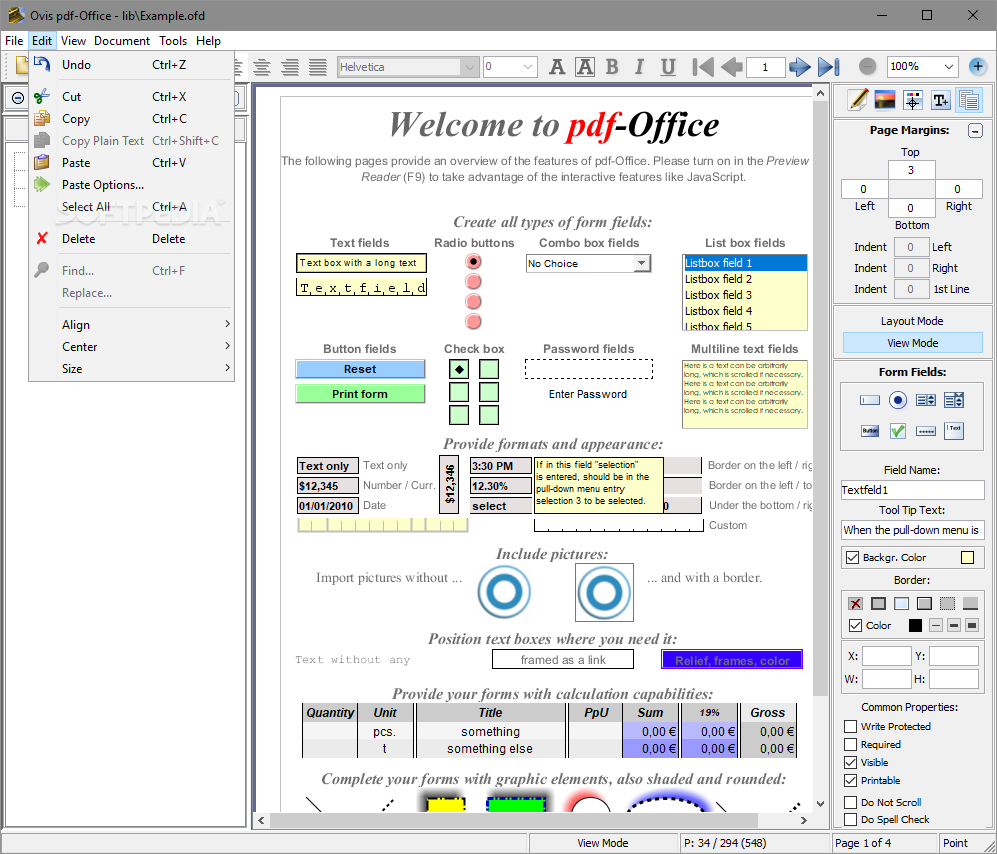Open the 100% zoom level dropdown
The image size is (997, 854).
949,66
